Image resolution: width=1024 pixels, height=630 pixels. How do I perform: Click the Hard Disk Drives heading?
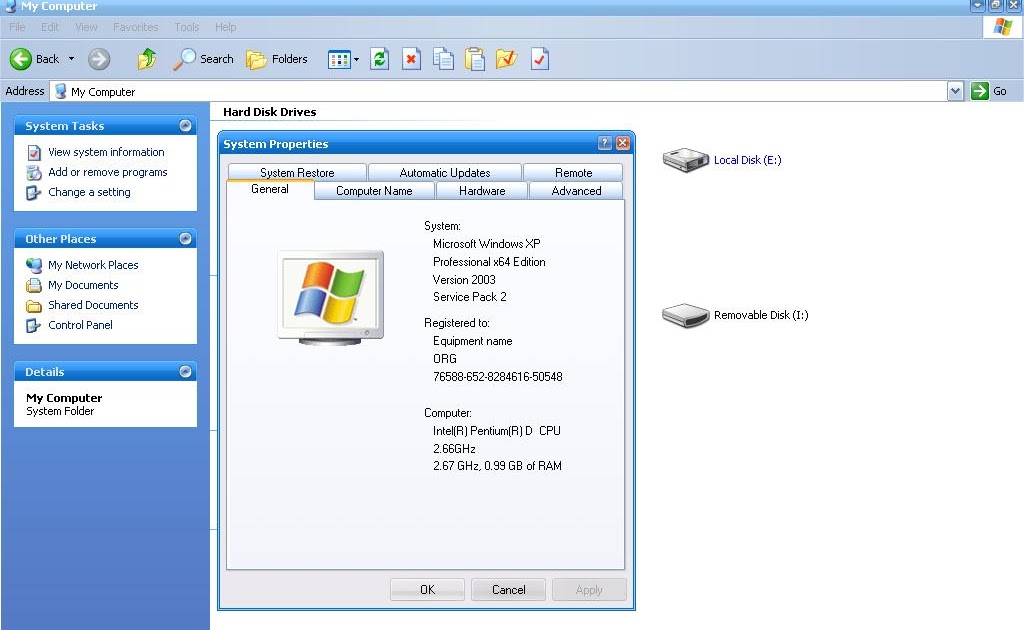pyautogui.click(x=270, y=112)
